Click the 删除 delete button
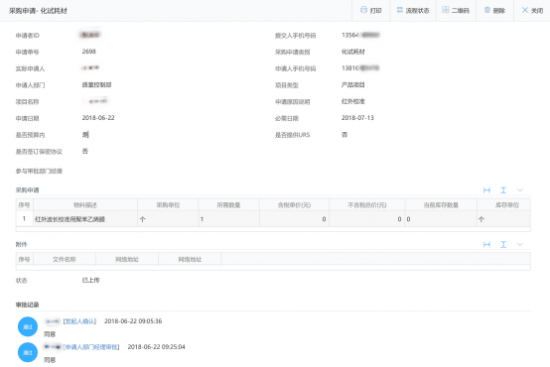The image size is (550, 367). click(x=495, y=11)
